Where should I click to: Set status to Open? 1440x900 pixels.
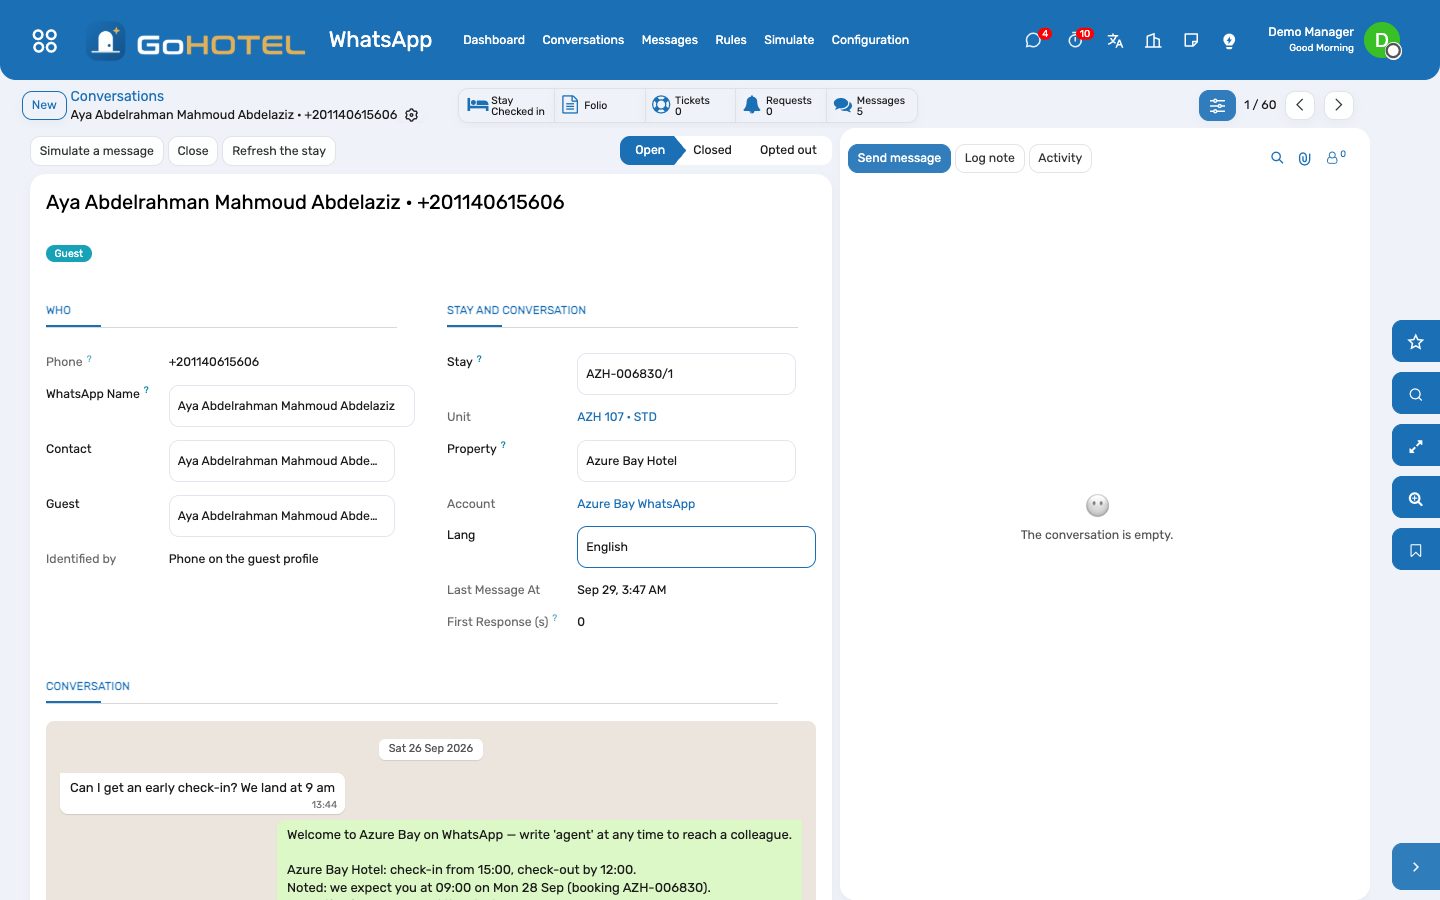649,150
